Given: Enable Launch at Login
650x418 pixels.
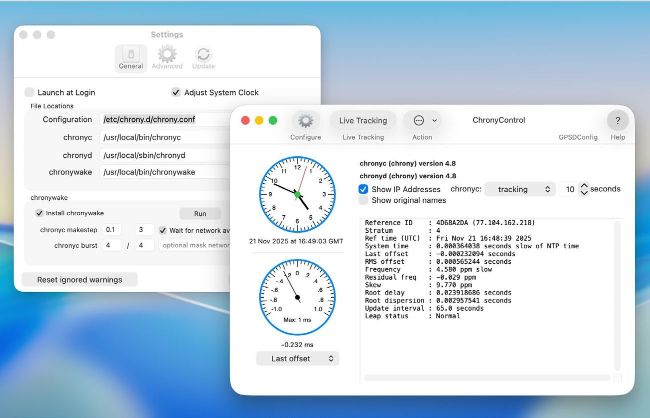Looking at the screenshot, I should [x=30, y=92].
